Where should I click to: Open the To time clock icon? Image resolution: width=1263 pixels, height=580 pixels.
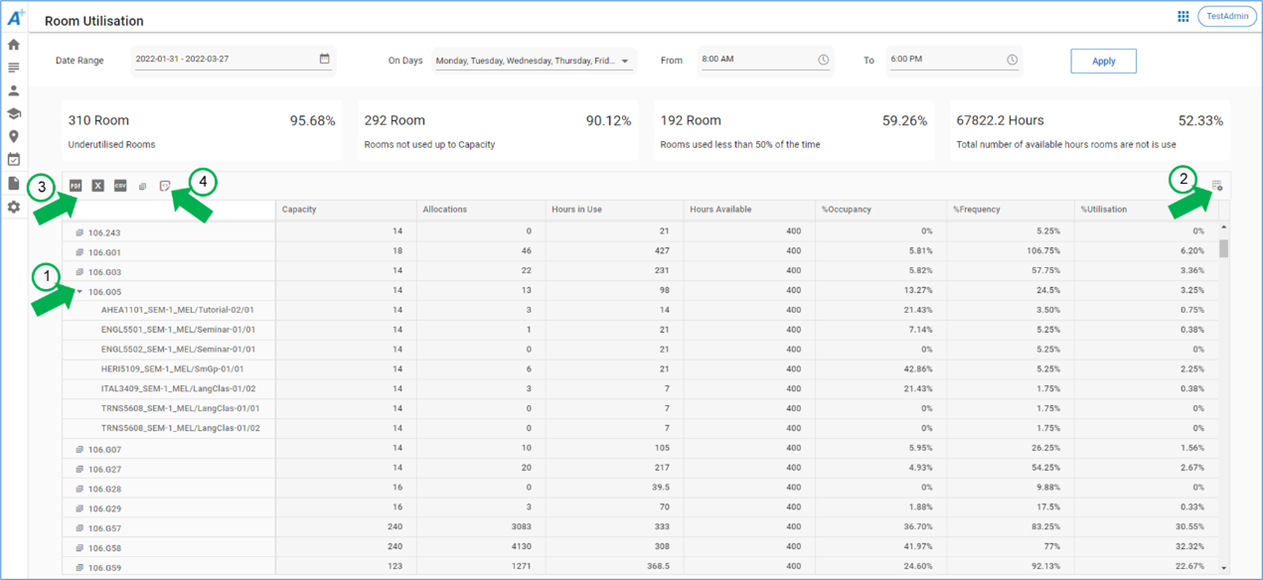(1012, 60)
